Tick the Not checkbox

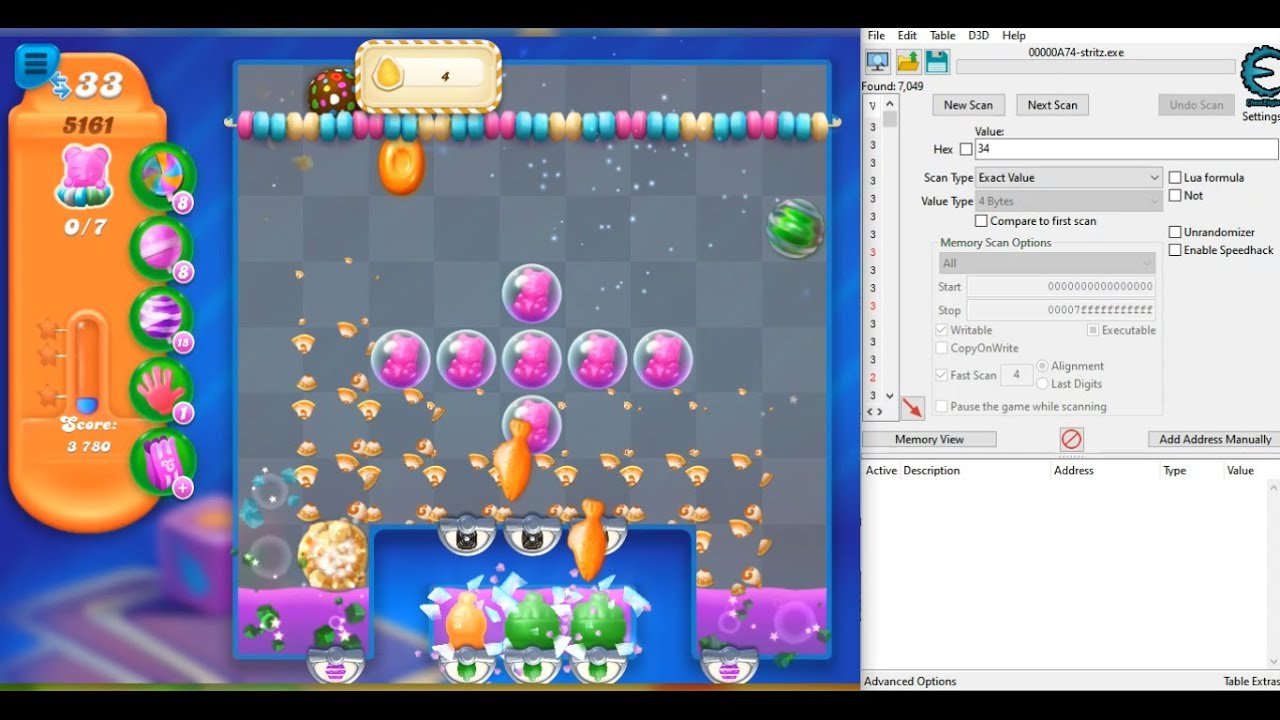point(1175,196)
